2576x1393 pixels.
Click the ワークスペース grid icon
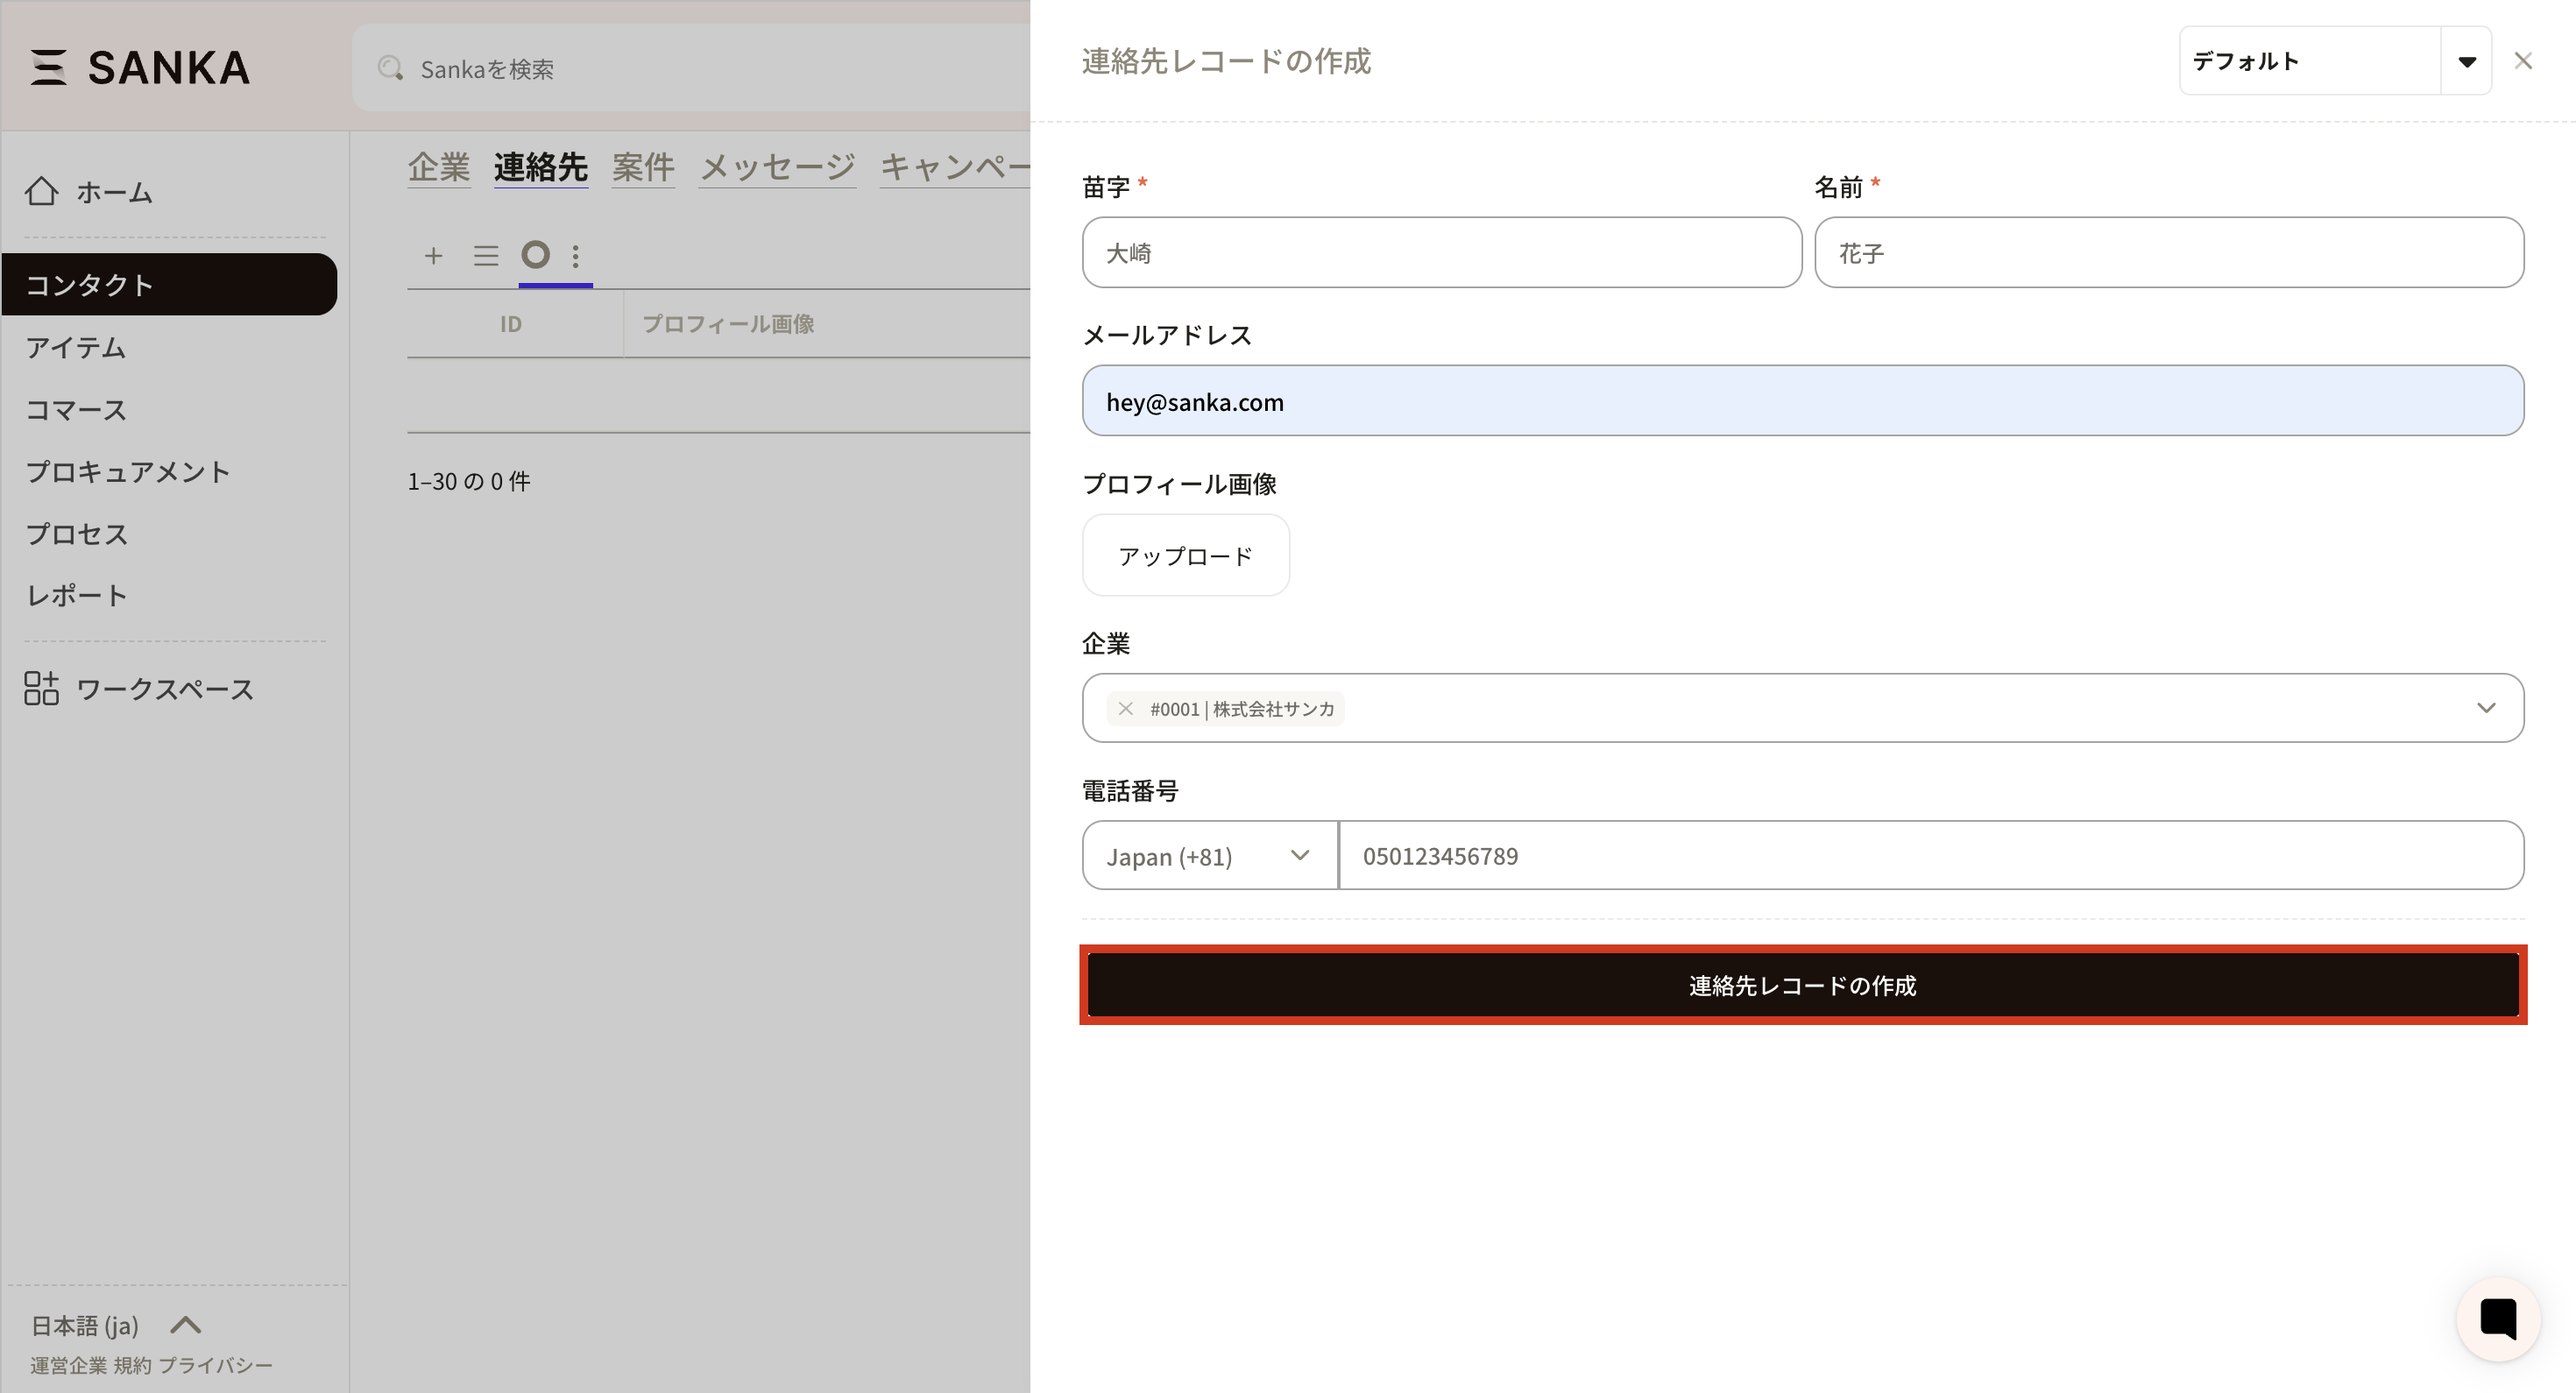[41, 688]
